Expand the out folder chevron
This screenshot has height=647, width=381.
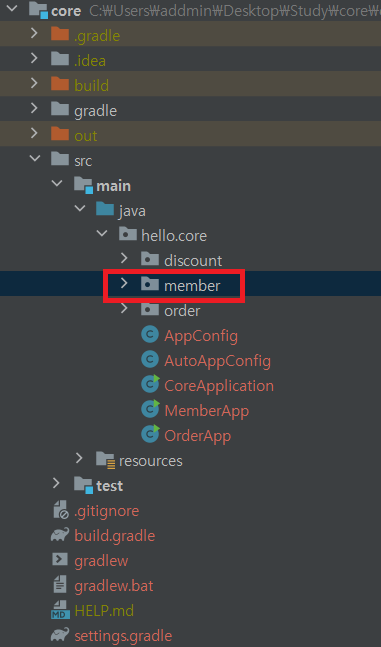pos(34,133)
